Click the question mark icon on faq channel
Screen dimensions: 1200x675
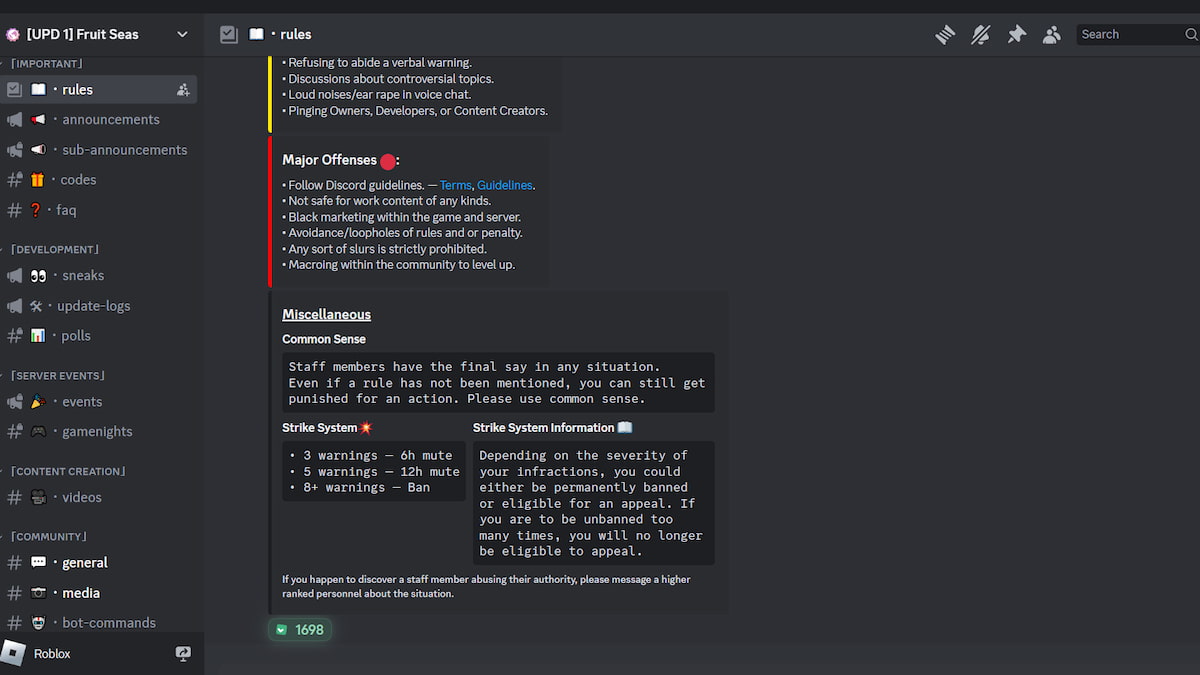coord(38,210)
